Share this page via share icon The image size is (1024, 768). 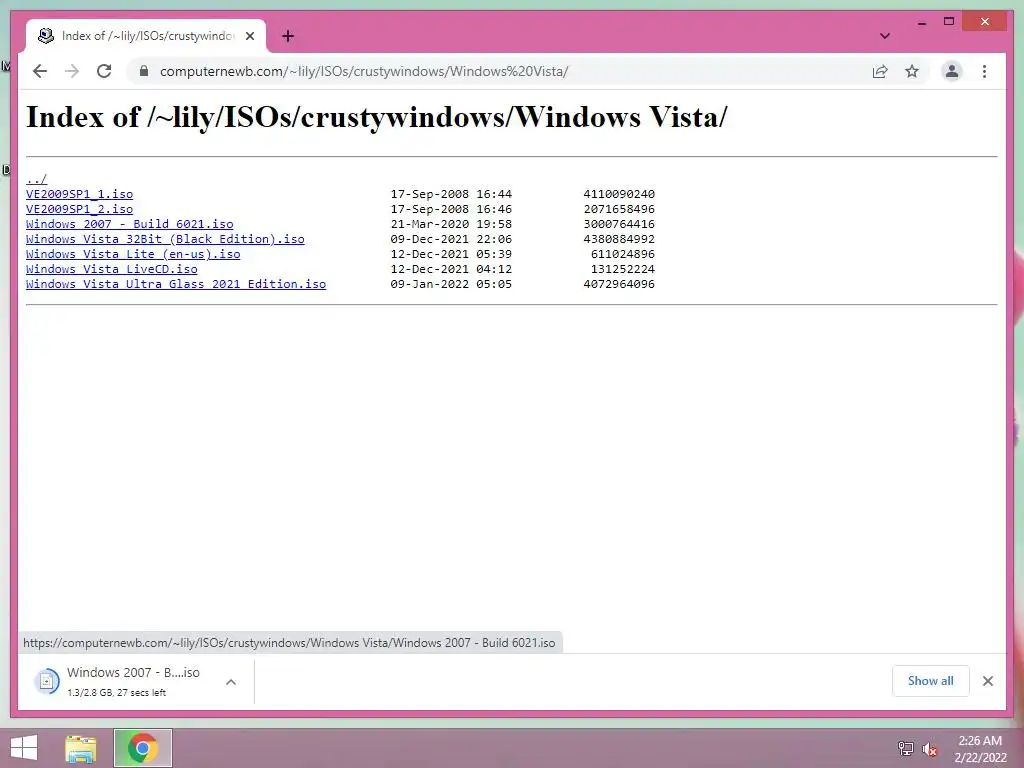880,71
